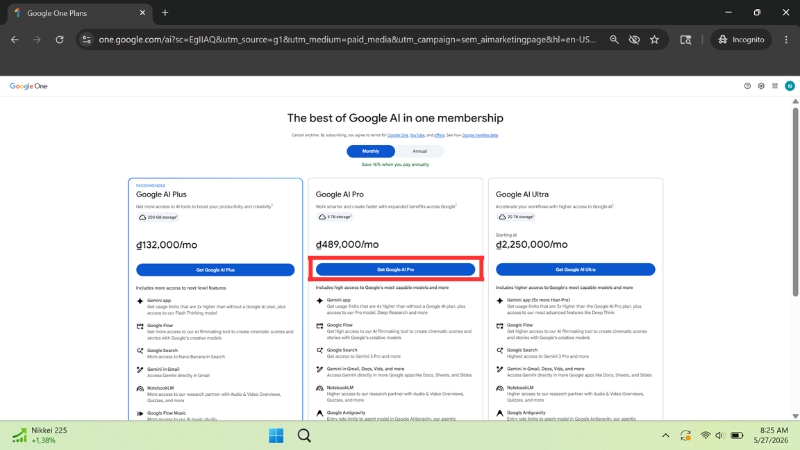
Task: Open the zoom magnifier in address bar
Action: pos(614,39)
